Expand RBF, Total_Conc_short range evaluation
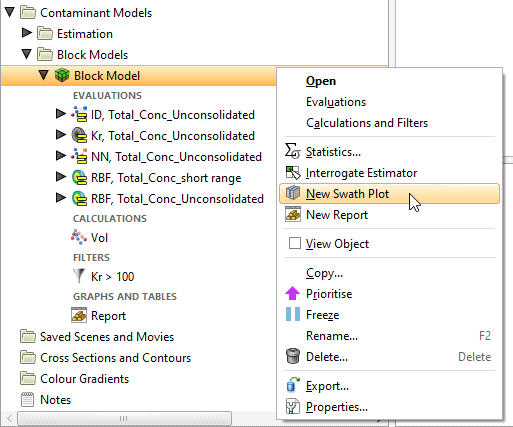This screenshot has width=513, height=427. (x=61, y=177)
